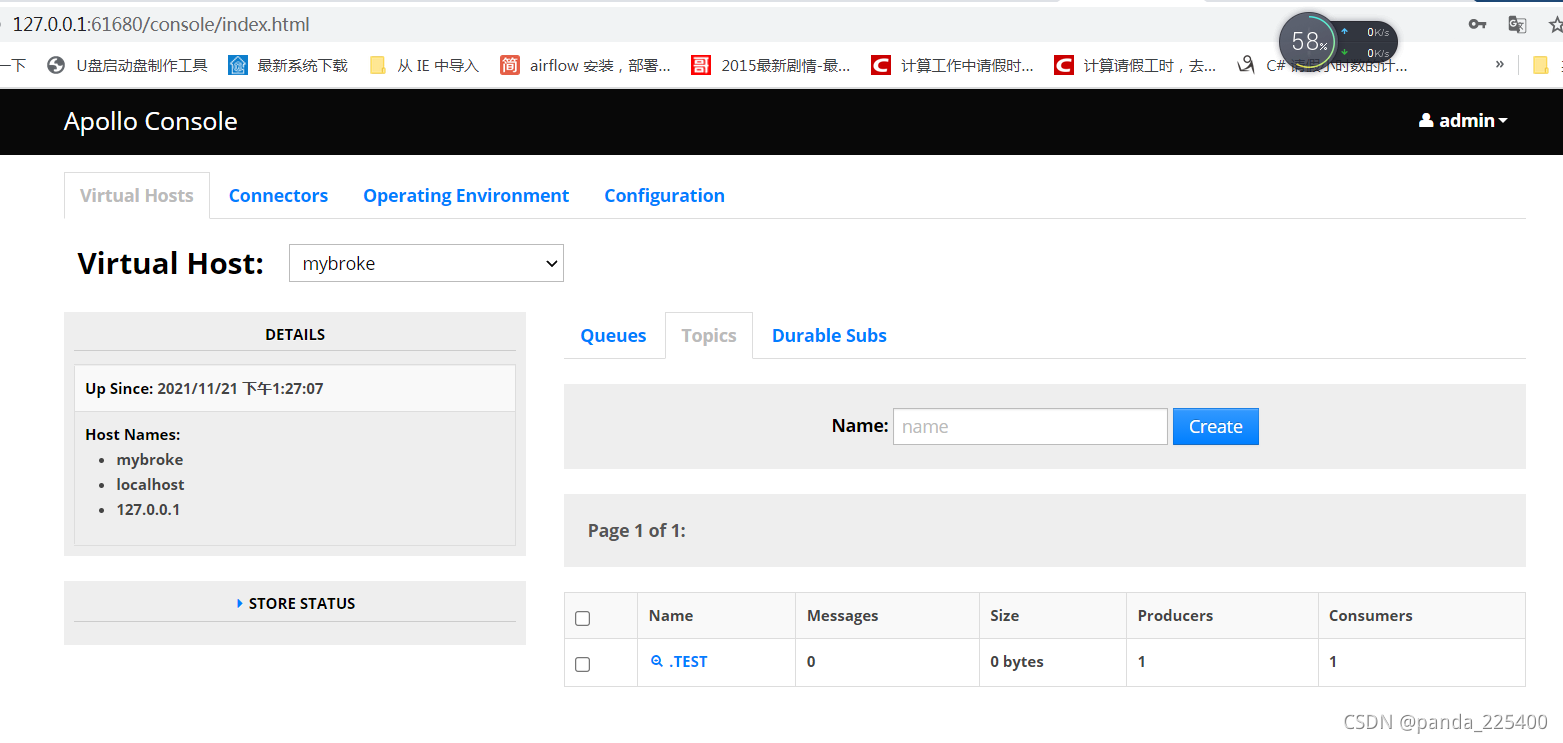
Task: Click the browser address bar URL
Action: pyautogui.click(x=161, y=24)
